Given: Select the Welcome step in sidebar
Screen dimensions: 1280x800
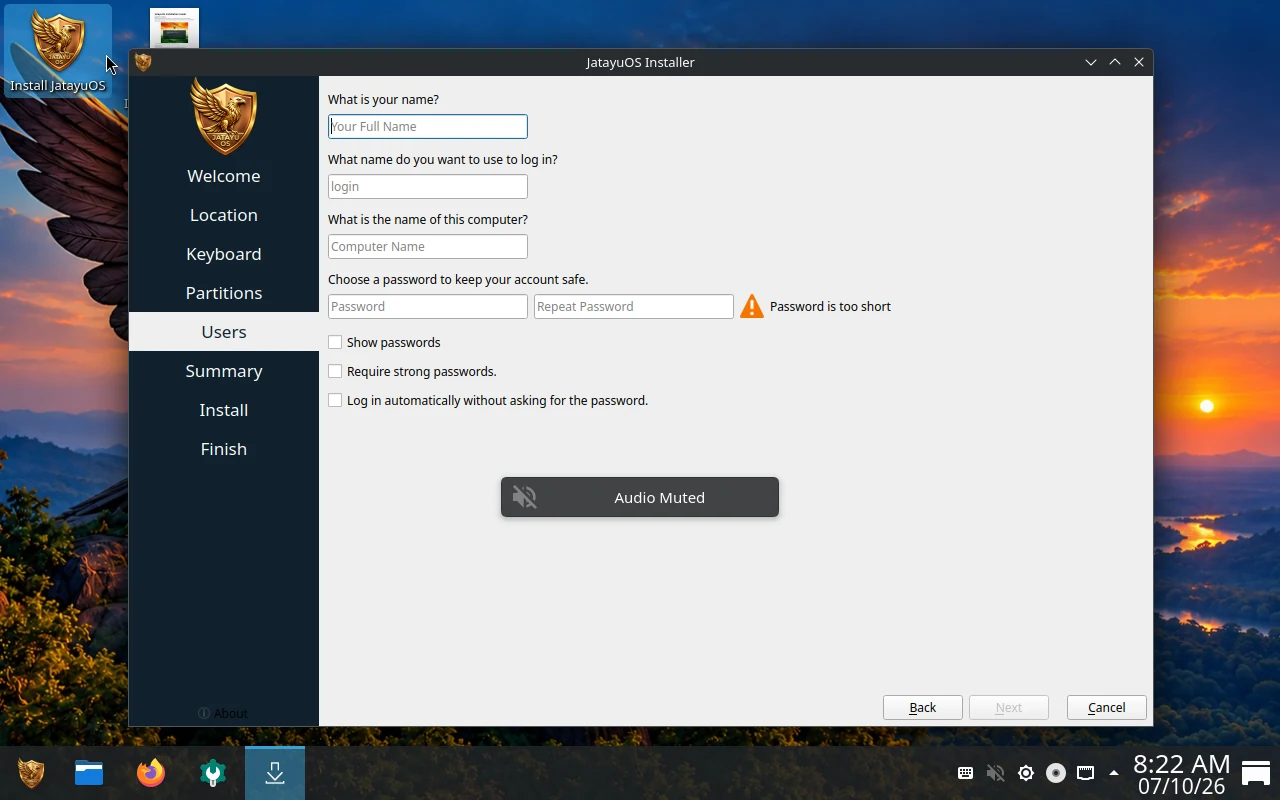Looking at the screenshot, I should [224, 176].
